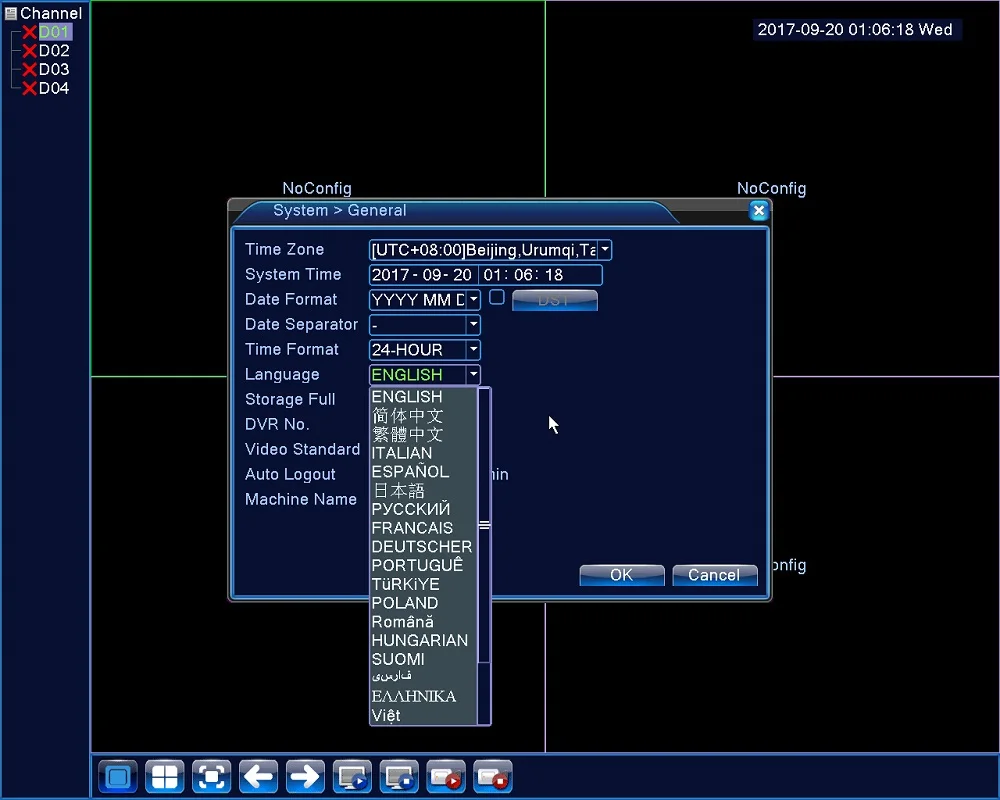Open the Time Format dropdown arrow
This screenshot has width=1000, height=800.
pos(473,350)
